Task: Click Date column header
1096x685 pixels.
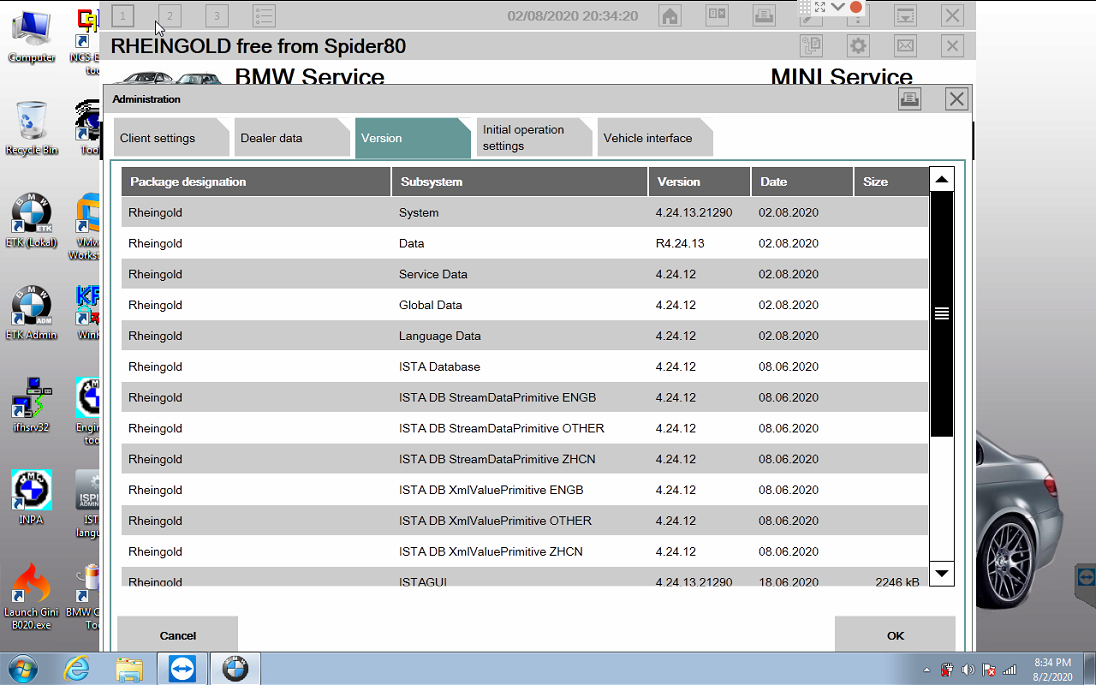Action: coord(802,182)
